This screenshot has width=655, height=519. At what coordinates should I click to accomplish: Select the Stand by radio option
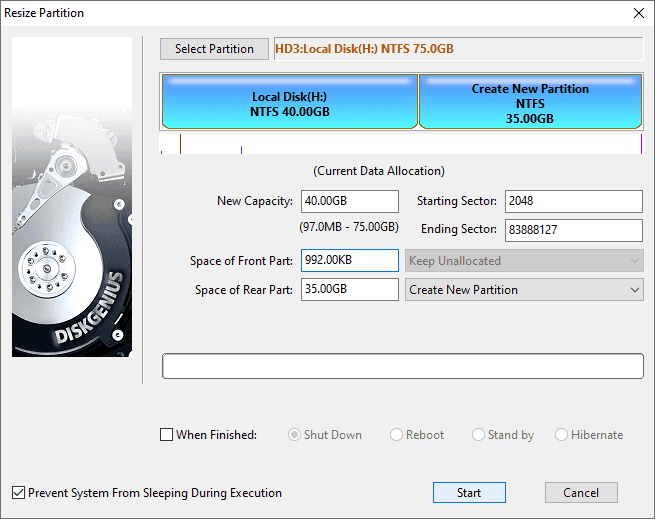point(480,435)
